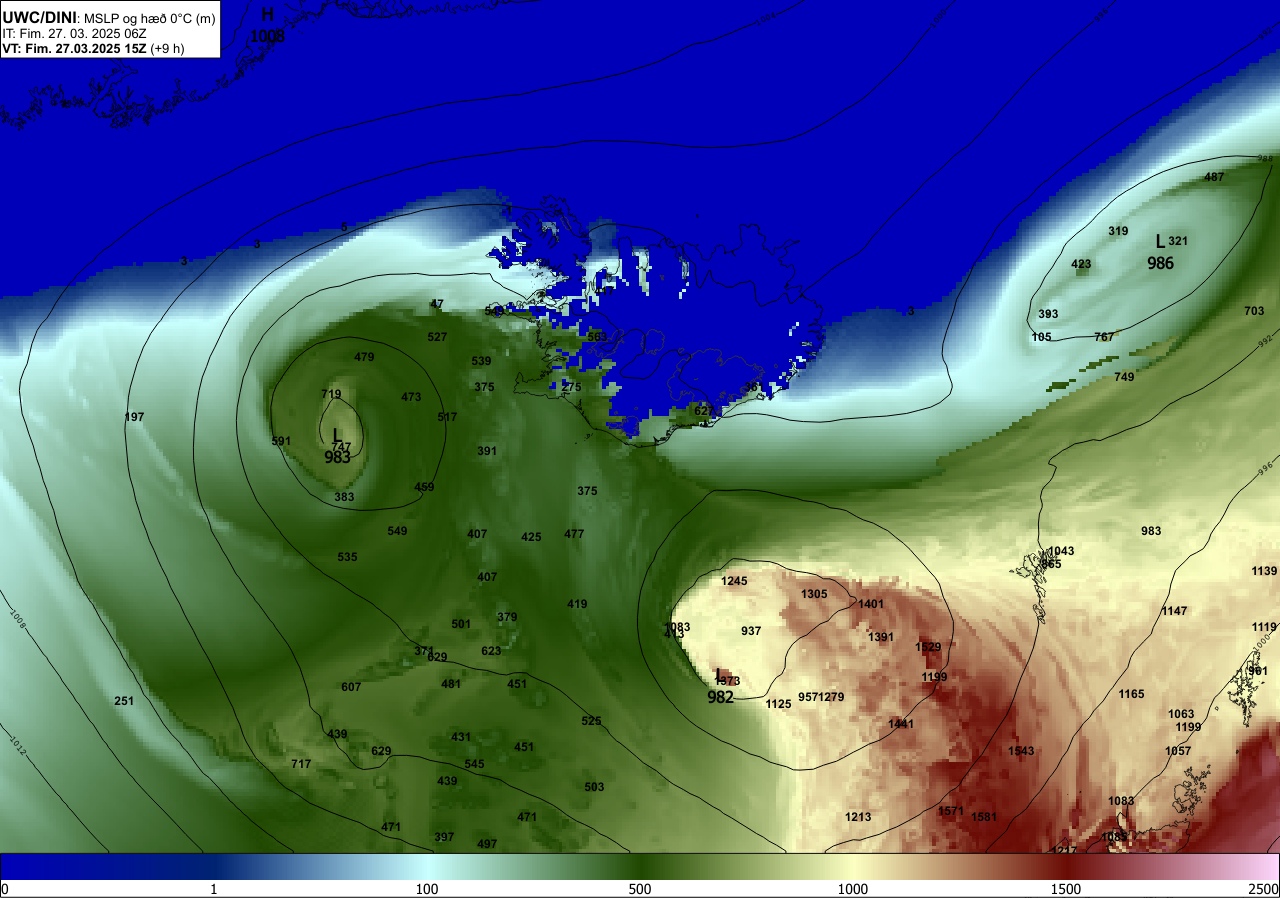Screen dimensions: 1280x898
Task: Click the 527 height value
Action: [437, 337]
